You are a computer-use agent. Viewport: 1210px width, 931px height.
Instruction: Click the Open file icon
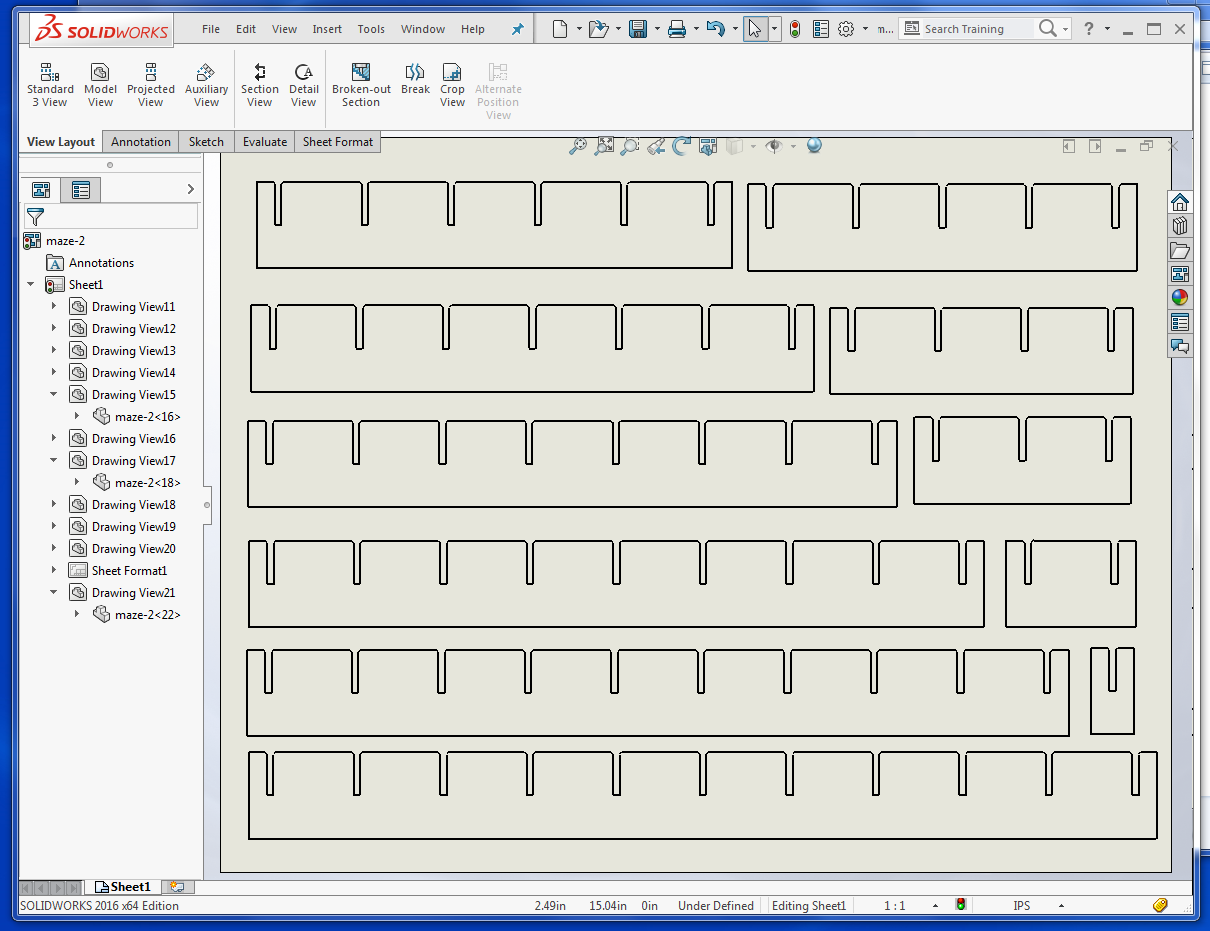tap(598, 29)
